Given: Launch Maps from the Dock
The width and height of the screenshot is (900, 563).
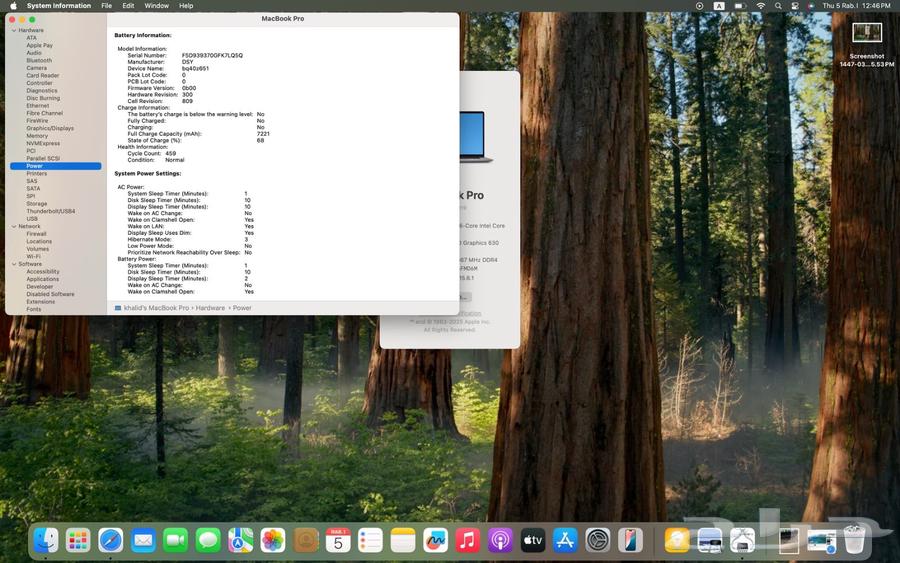Looking at the screenshot, I should click(x=240, y=540).
